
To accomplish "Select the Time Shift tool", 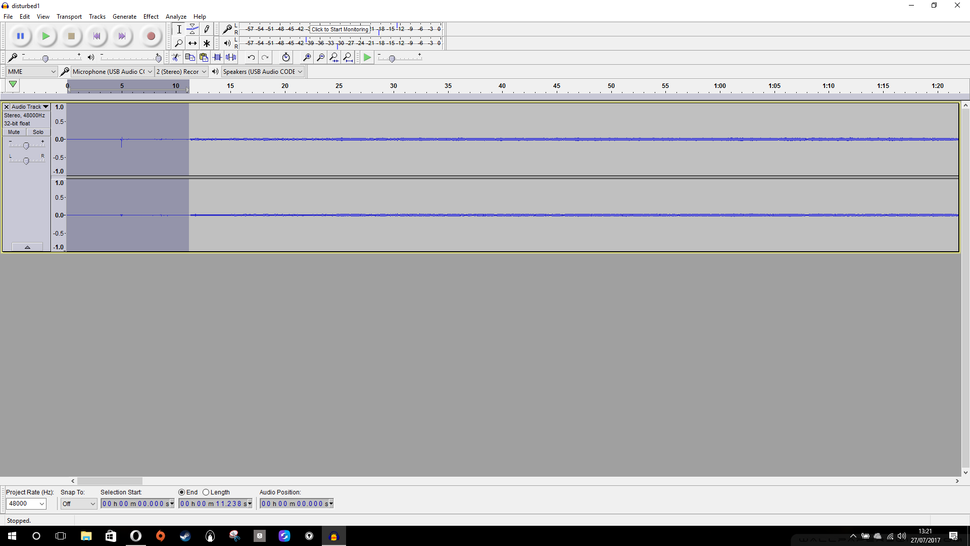I will [192, 43].
